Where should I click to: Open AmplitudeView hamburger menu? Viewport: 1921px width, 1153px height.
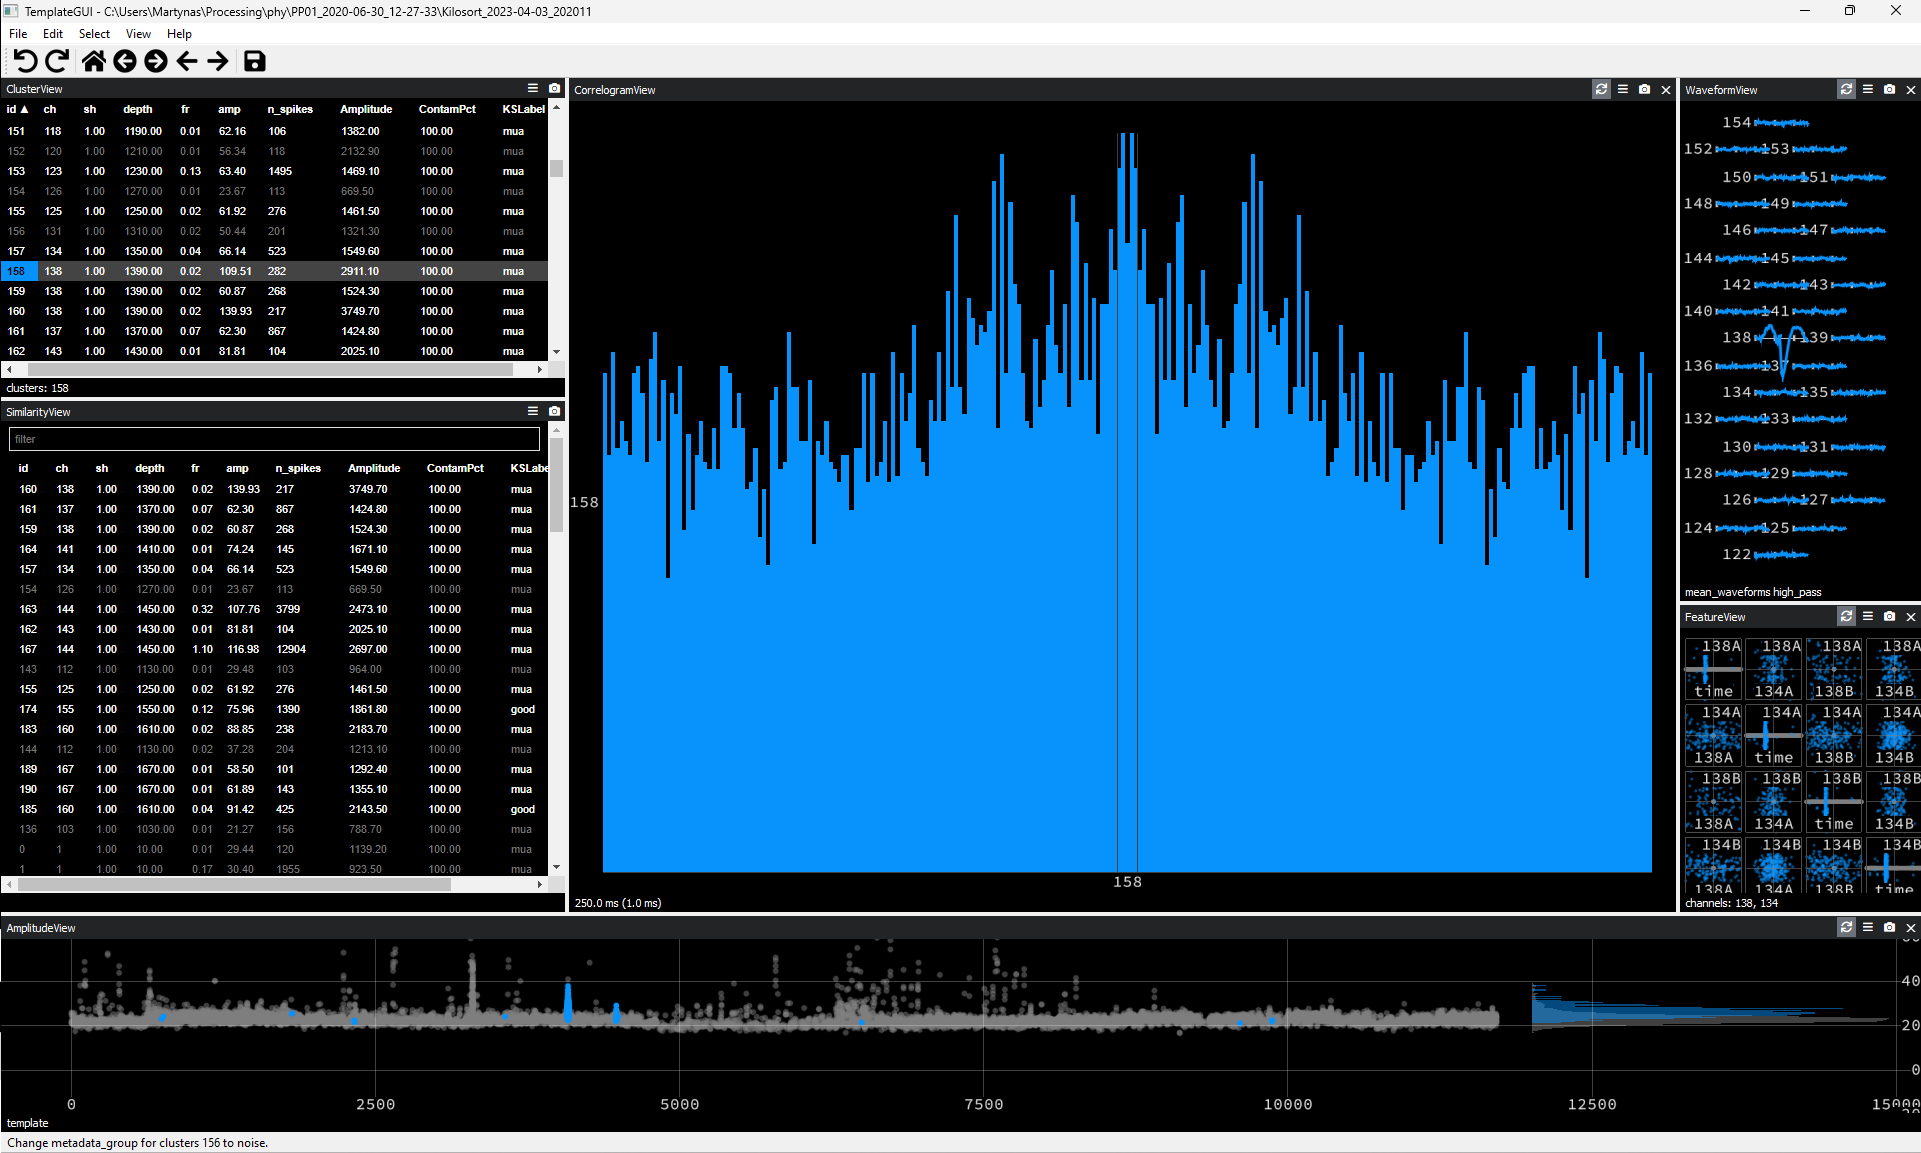[1868, 927]
